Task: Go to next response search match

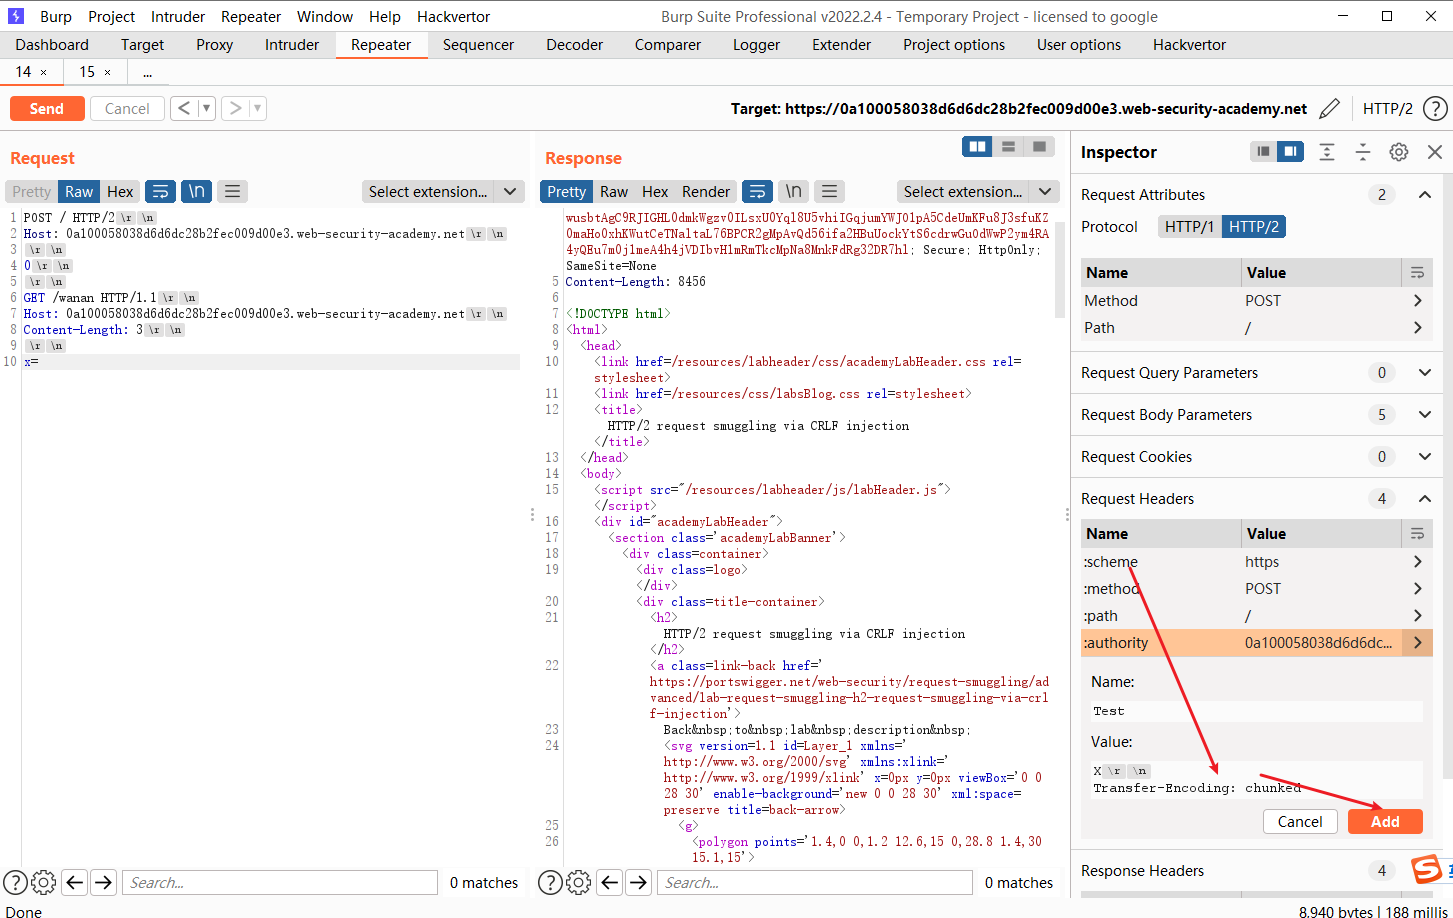Action: pyautogui.click(x=638, y=882)
